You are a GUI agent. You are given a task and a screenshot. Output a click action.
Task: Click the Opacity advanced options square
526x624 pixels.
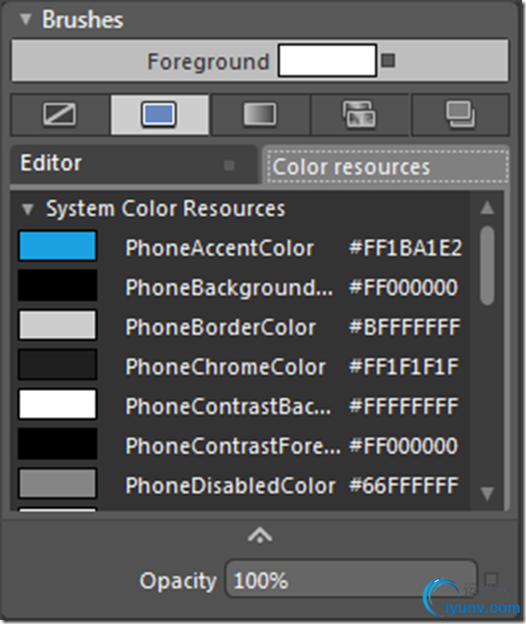point(491,579)
